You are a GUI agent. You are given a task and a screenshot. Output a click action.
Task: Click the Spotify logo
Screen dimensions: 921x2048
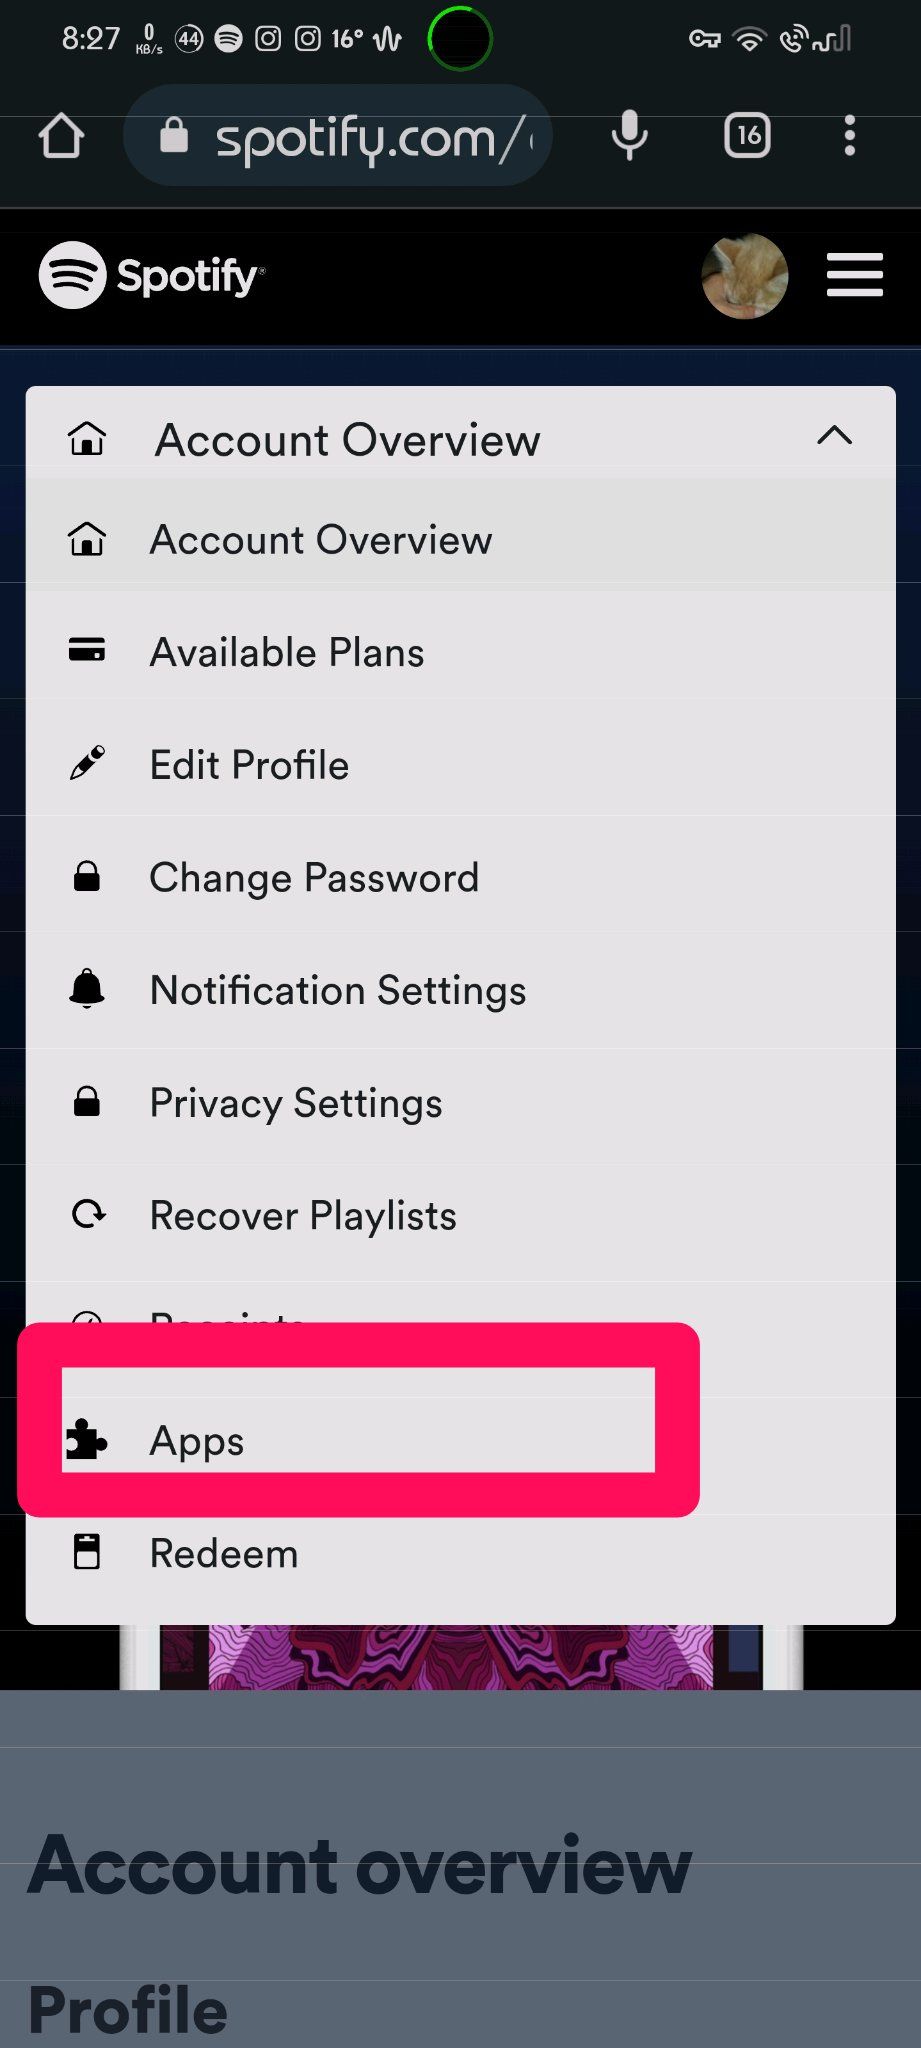(152, 275)
